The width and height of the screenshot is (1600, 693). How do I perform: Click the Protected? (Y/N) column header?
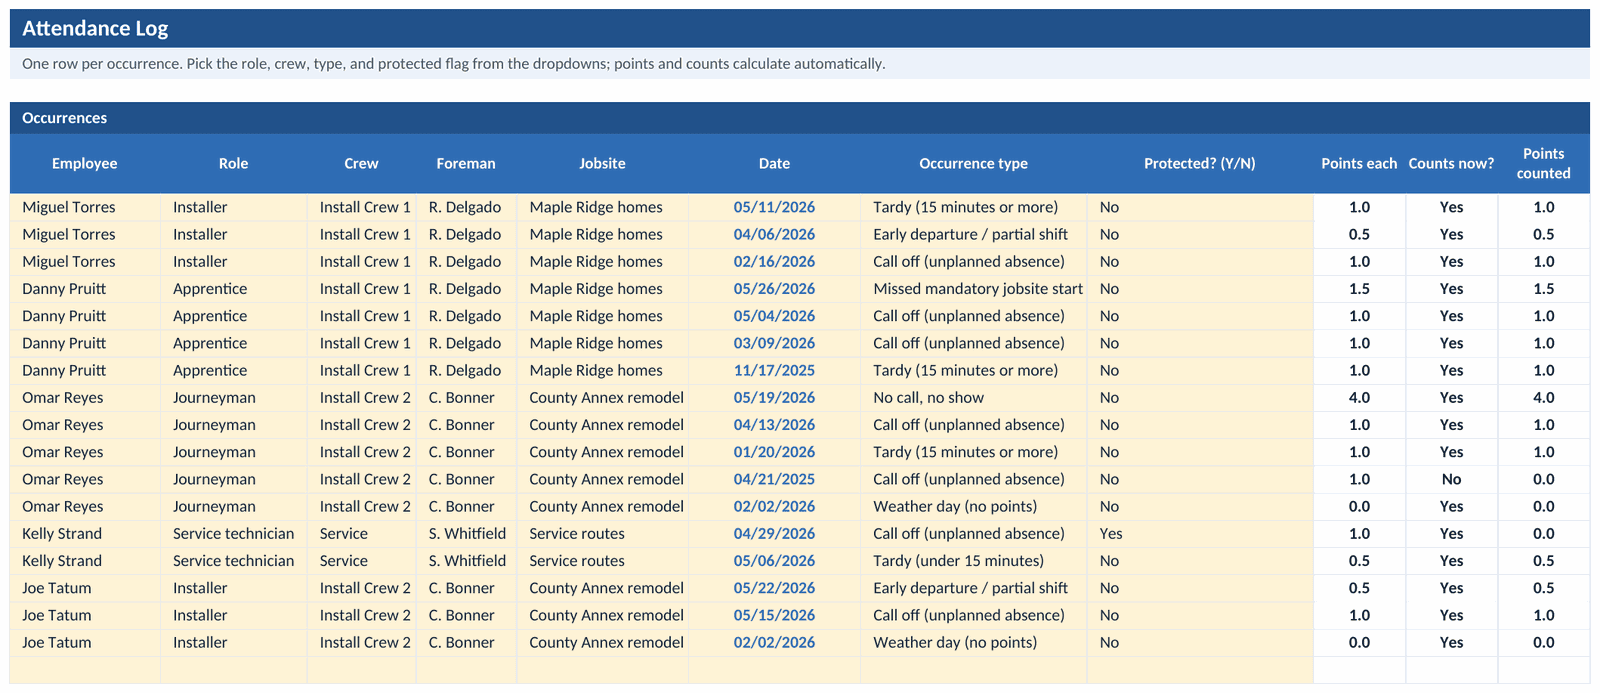click(1199, 163)
